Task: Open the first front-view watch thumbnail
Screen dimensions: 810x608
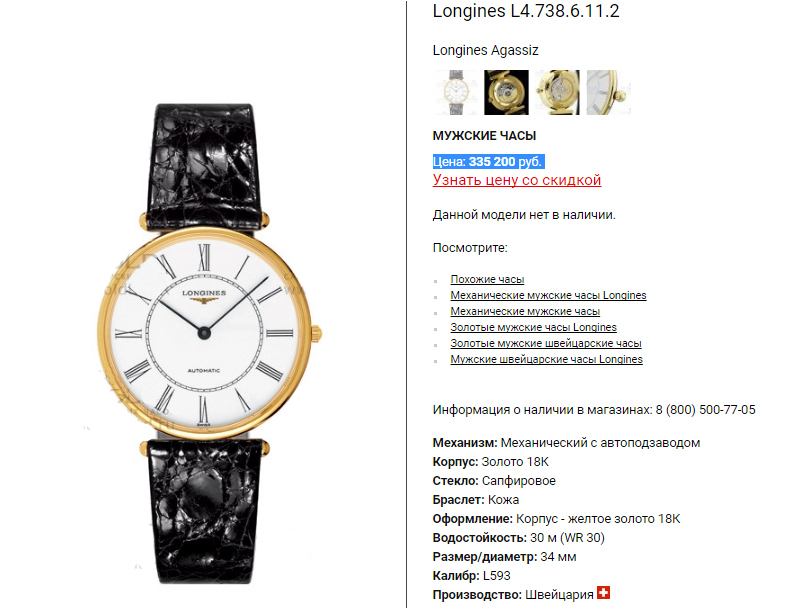Action: click(455, 92)
